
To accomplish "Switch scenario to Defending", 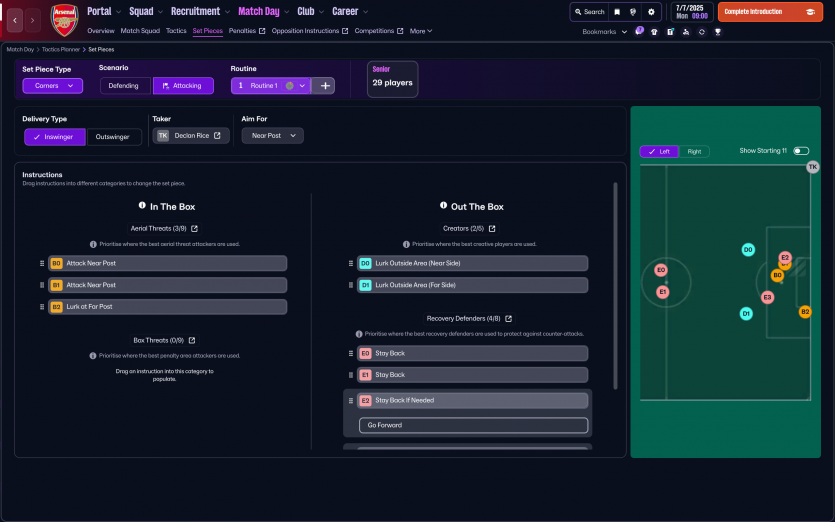I will pos(124,86).
